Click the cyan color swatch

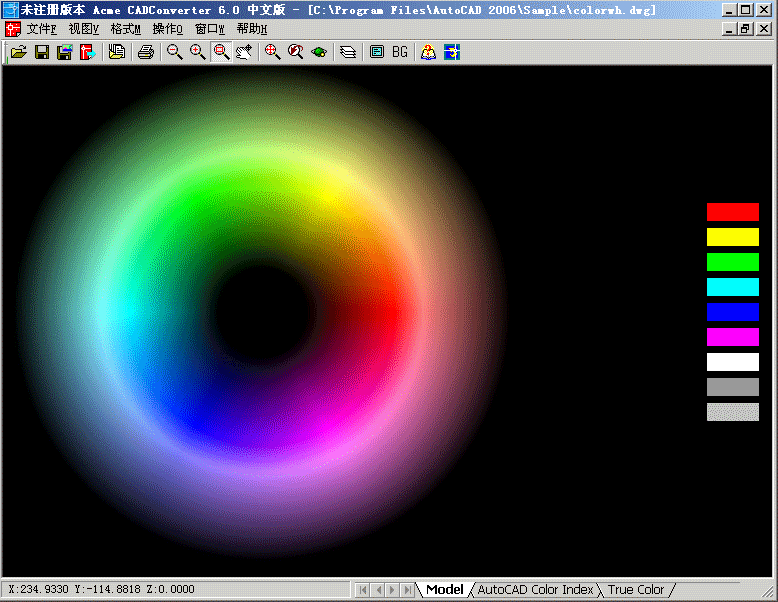733,287
